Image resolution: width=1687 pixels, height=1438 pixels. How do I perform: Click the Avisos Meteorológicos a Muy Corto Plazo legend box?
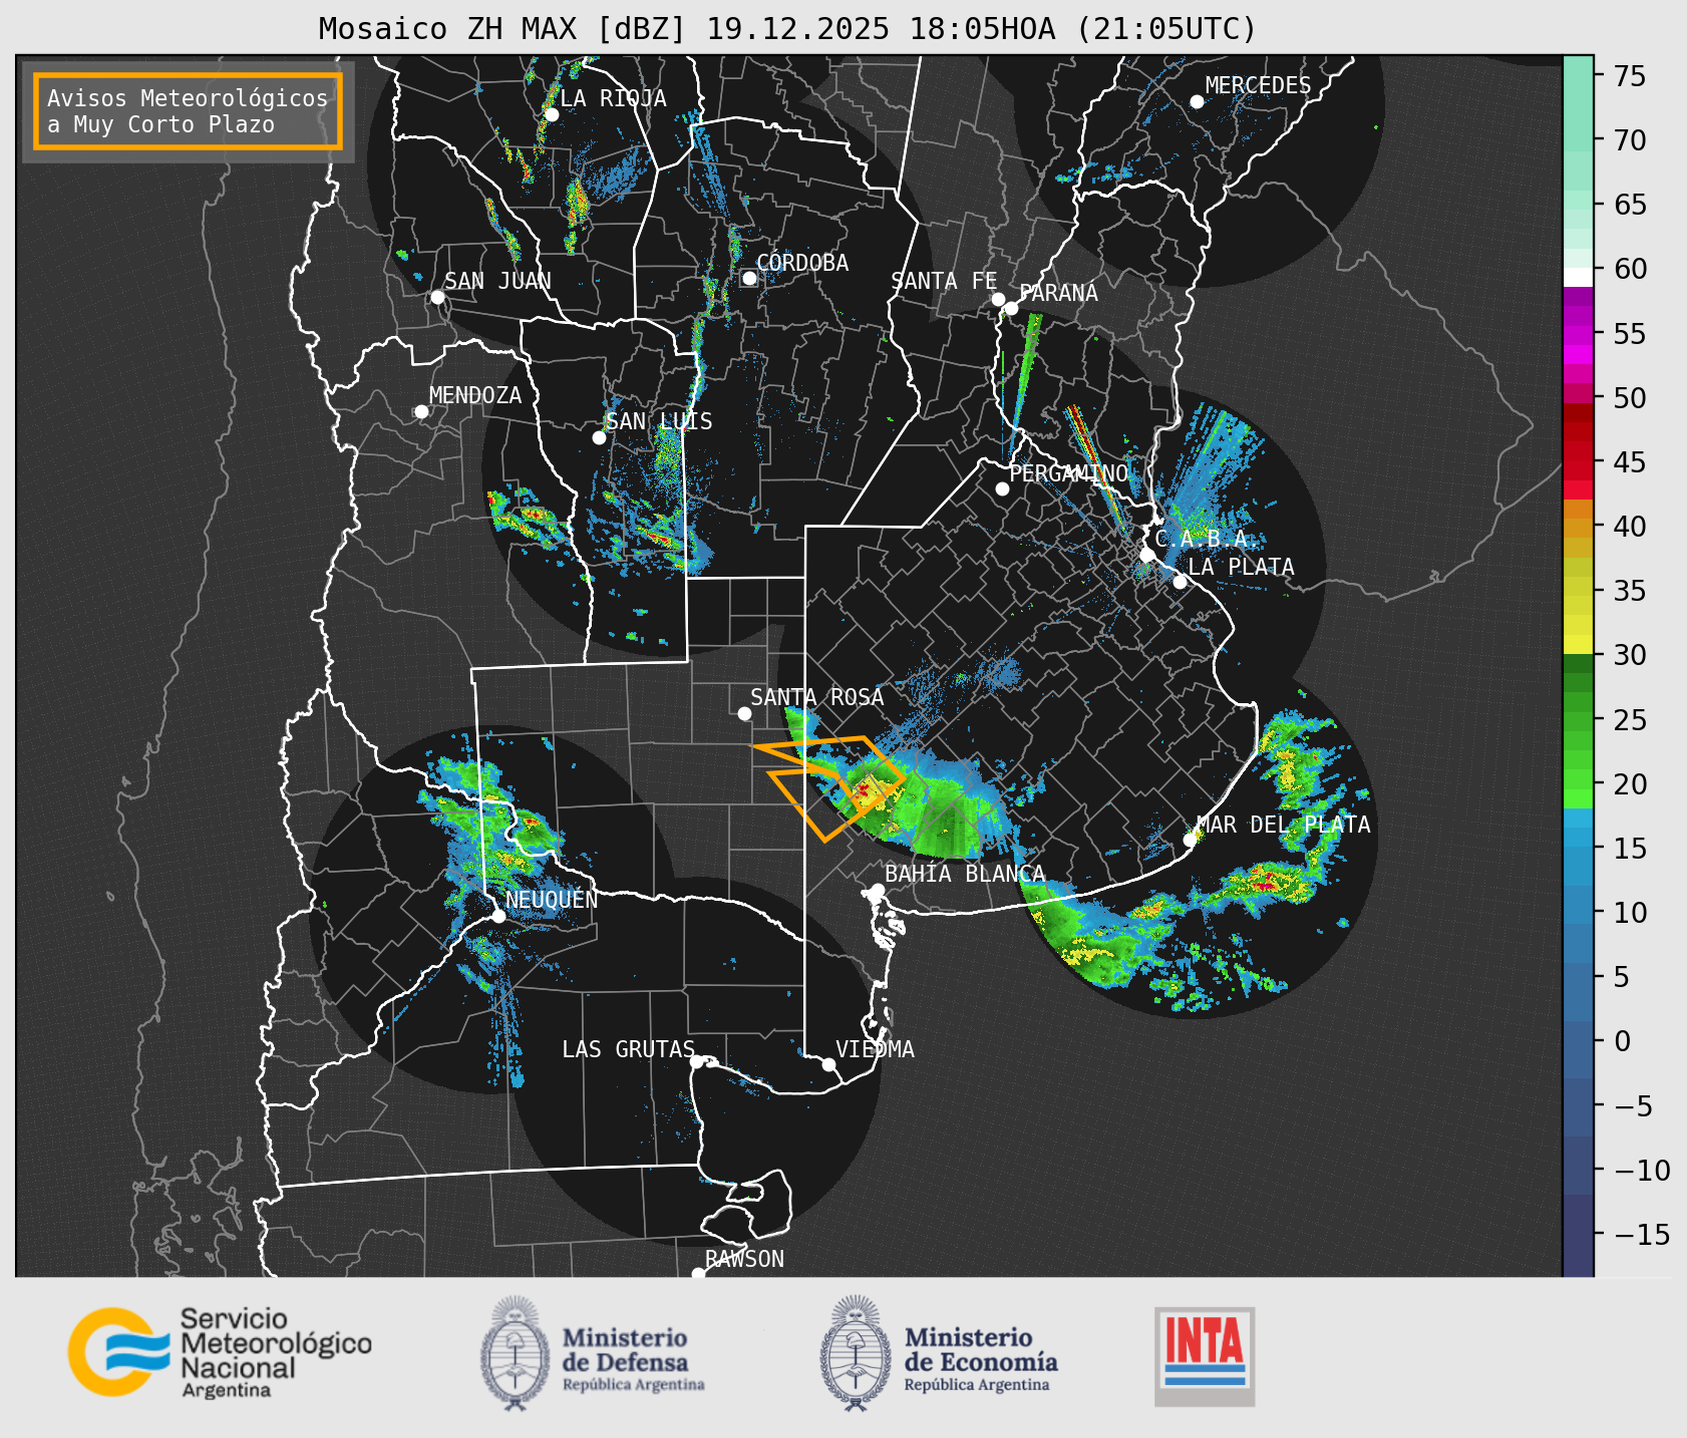pyautogui.click(x=188, y=111)
